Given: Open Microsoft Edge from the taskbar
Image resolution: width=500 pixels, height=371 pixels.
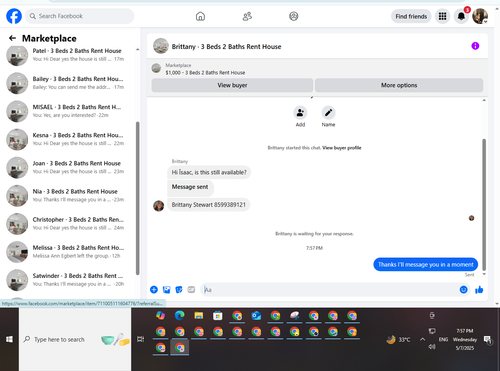Looking at the screenshot, I should pyautogui.click(x=180, y=315).
